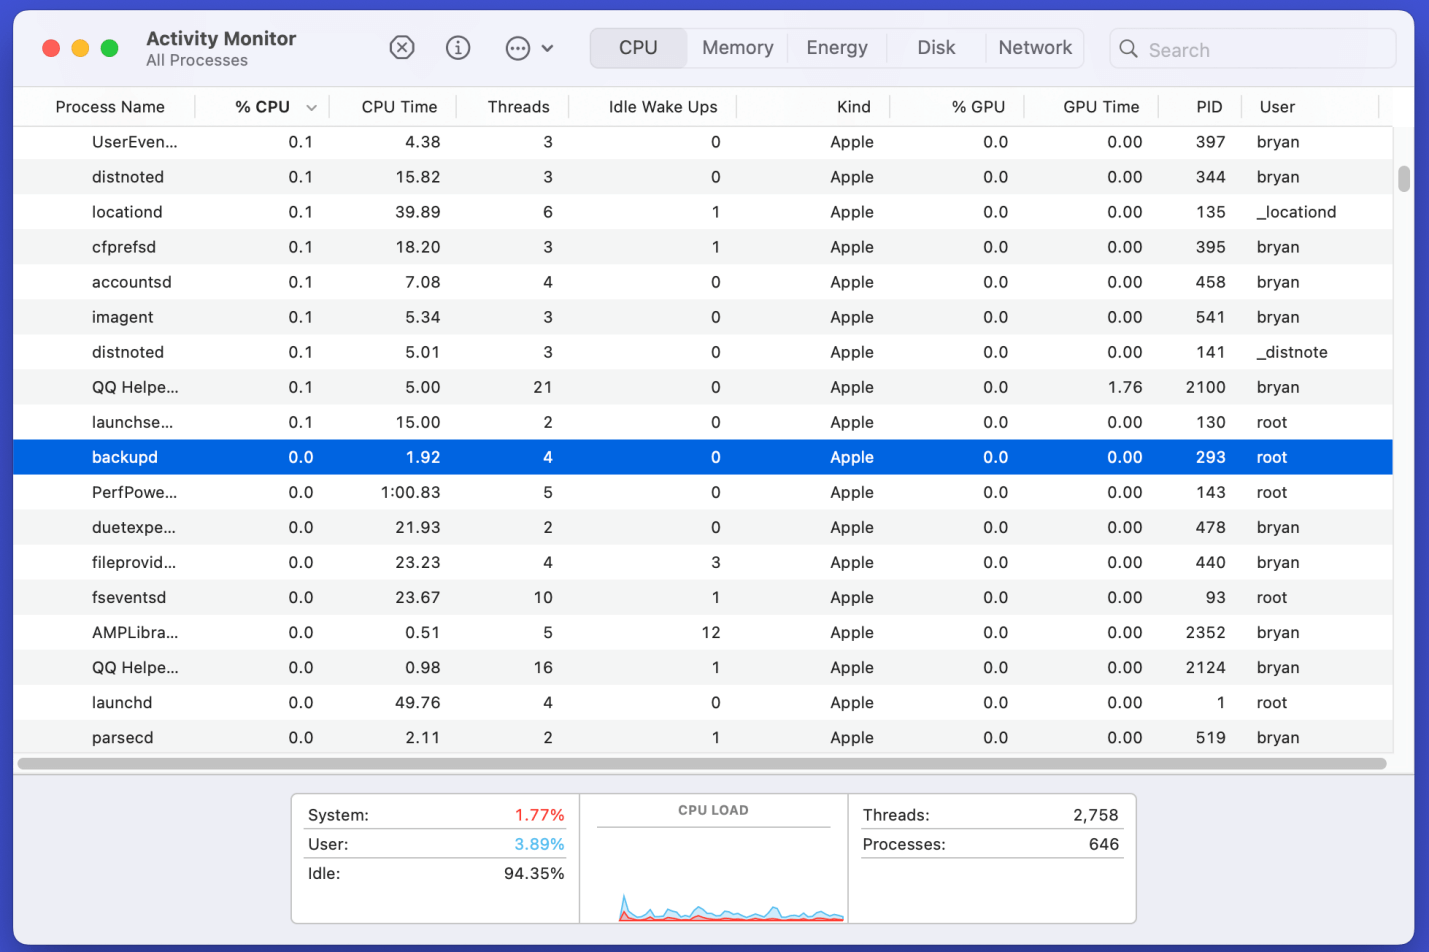Switch to the Memory tab

737,47
